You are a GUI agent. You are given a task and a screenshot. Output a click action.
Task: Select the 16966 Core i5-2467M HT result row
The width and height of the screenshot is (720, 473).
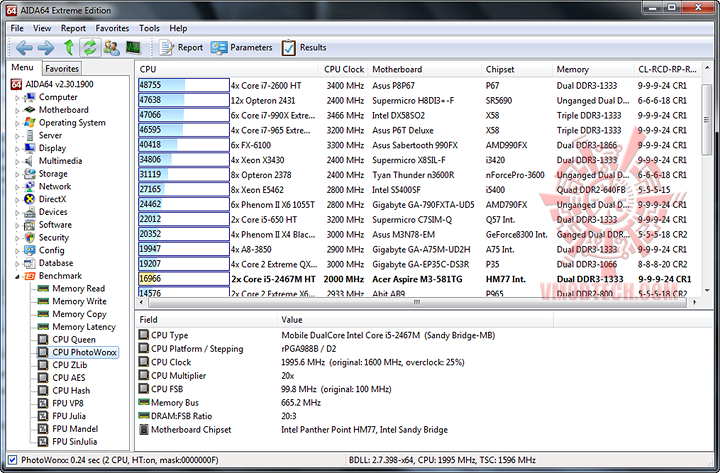[x=419, y=279]
